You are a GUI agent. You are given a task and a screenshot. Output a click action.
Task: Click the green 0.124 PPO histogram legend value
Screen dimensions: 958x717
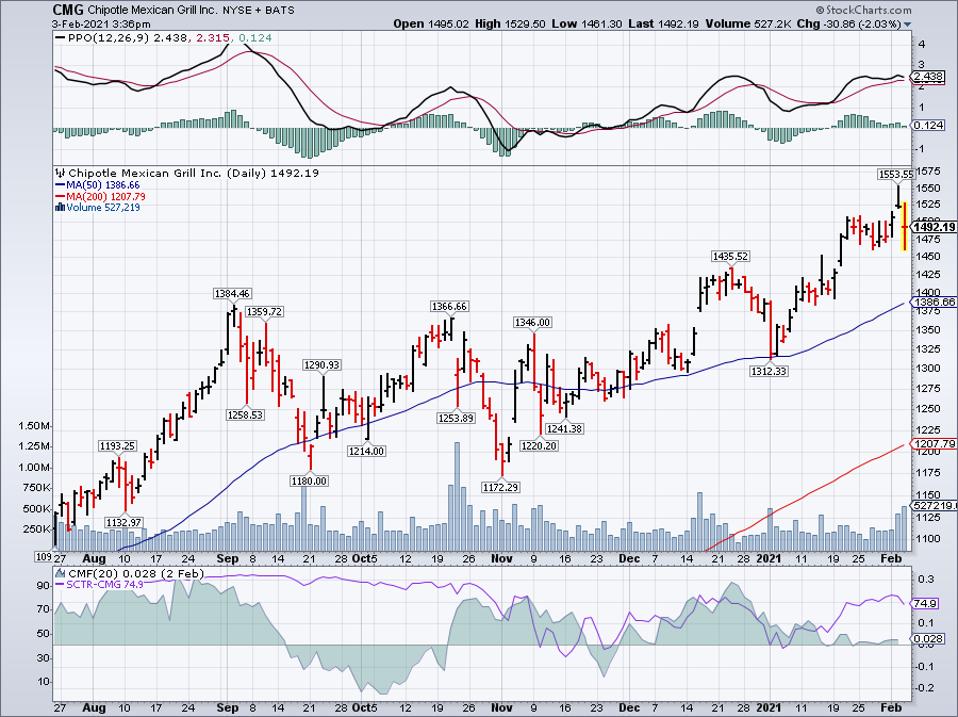click(255, 38)
